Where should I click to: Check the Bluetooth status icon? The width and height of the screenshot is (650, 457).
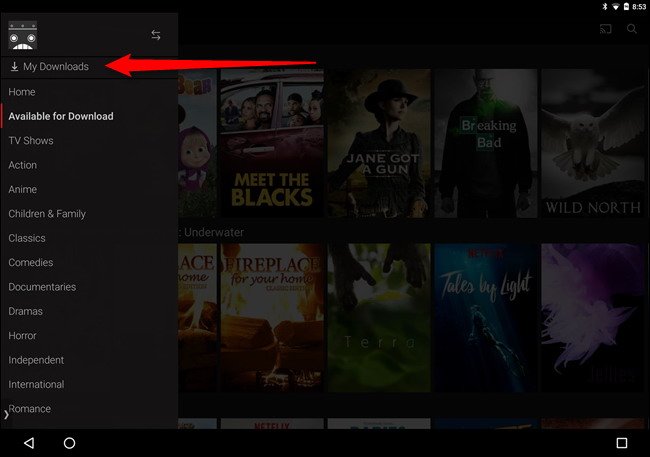(x=605, y=6)
